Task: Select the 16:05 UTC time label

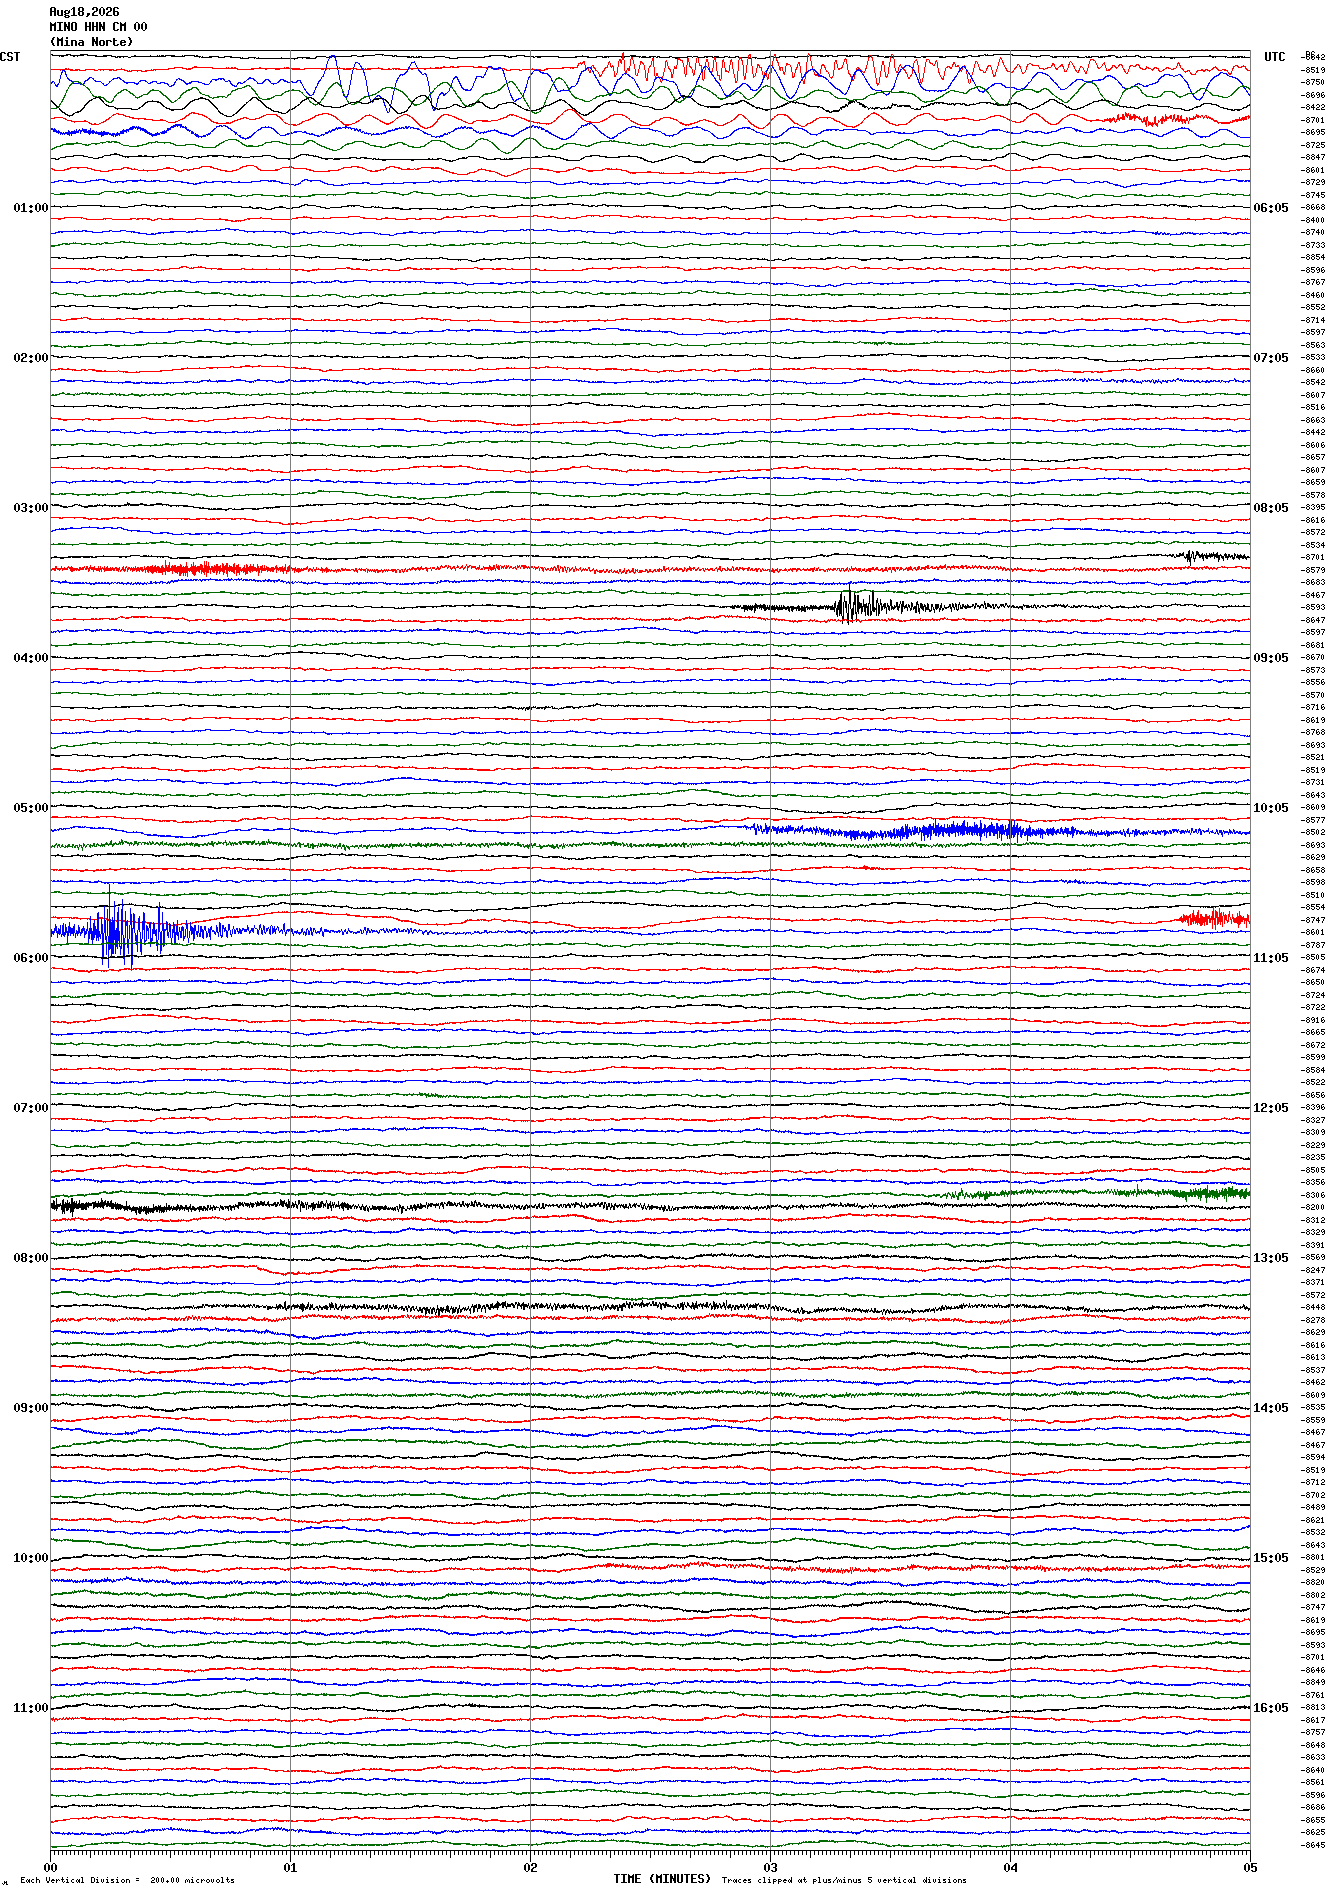Action: 1271,1708
